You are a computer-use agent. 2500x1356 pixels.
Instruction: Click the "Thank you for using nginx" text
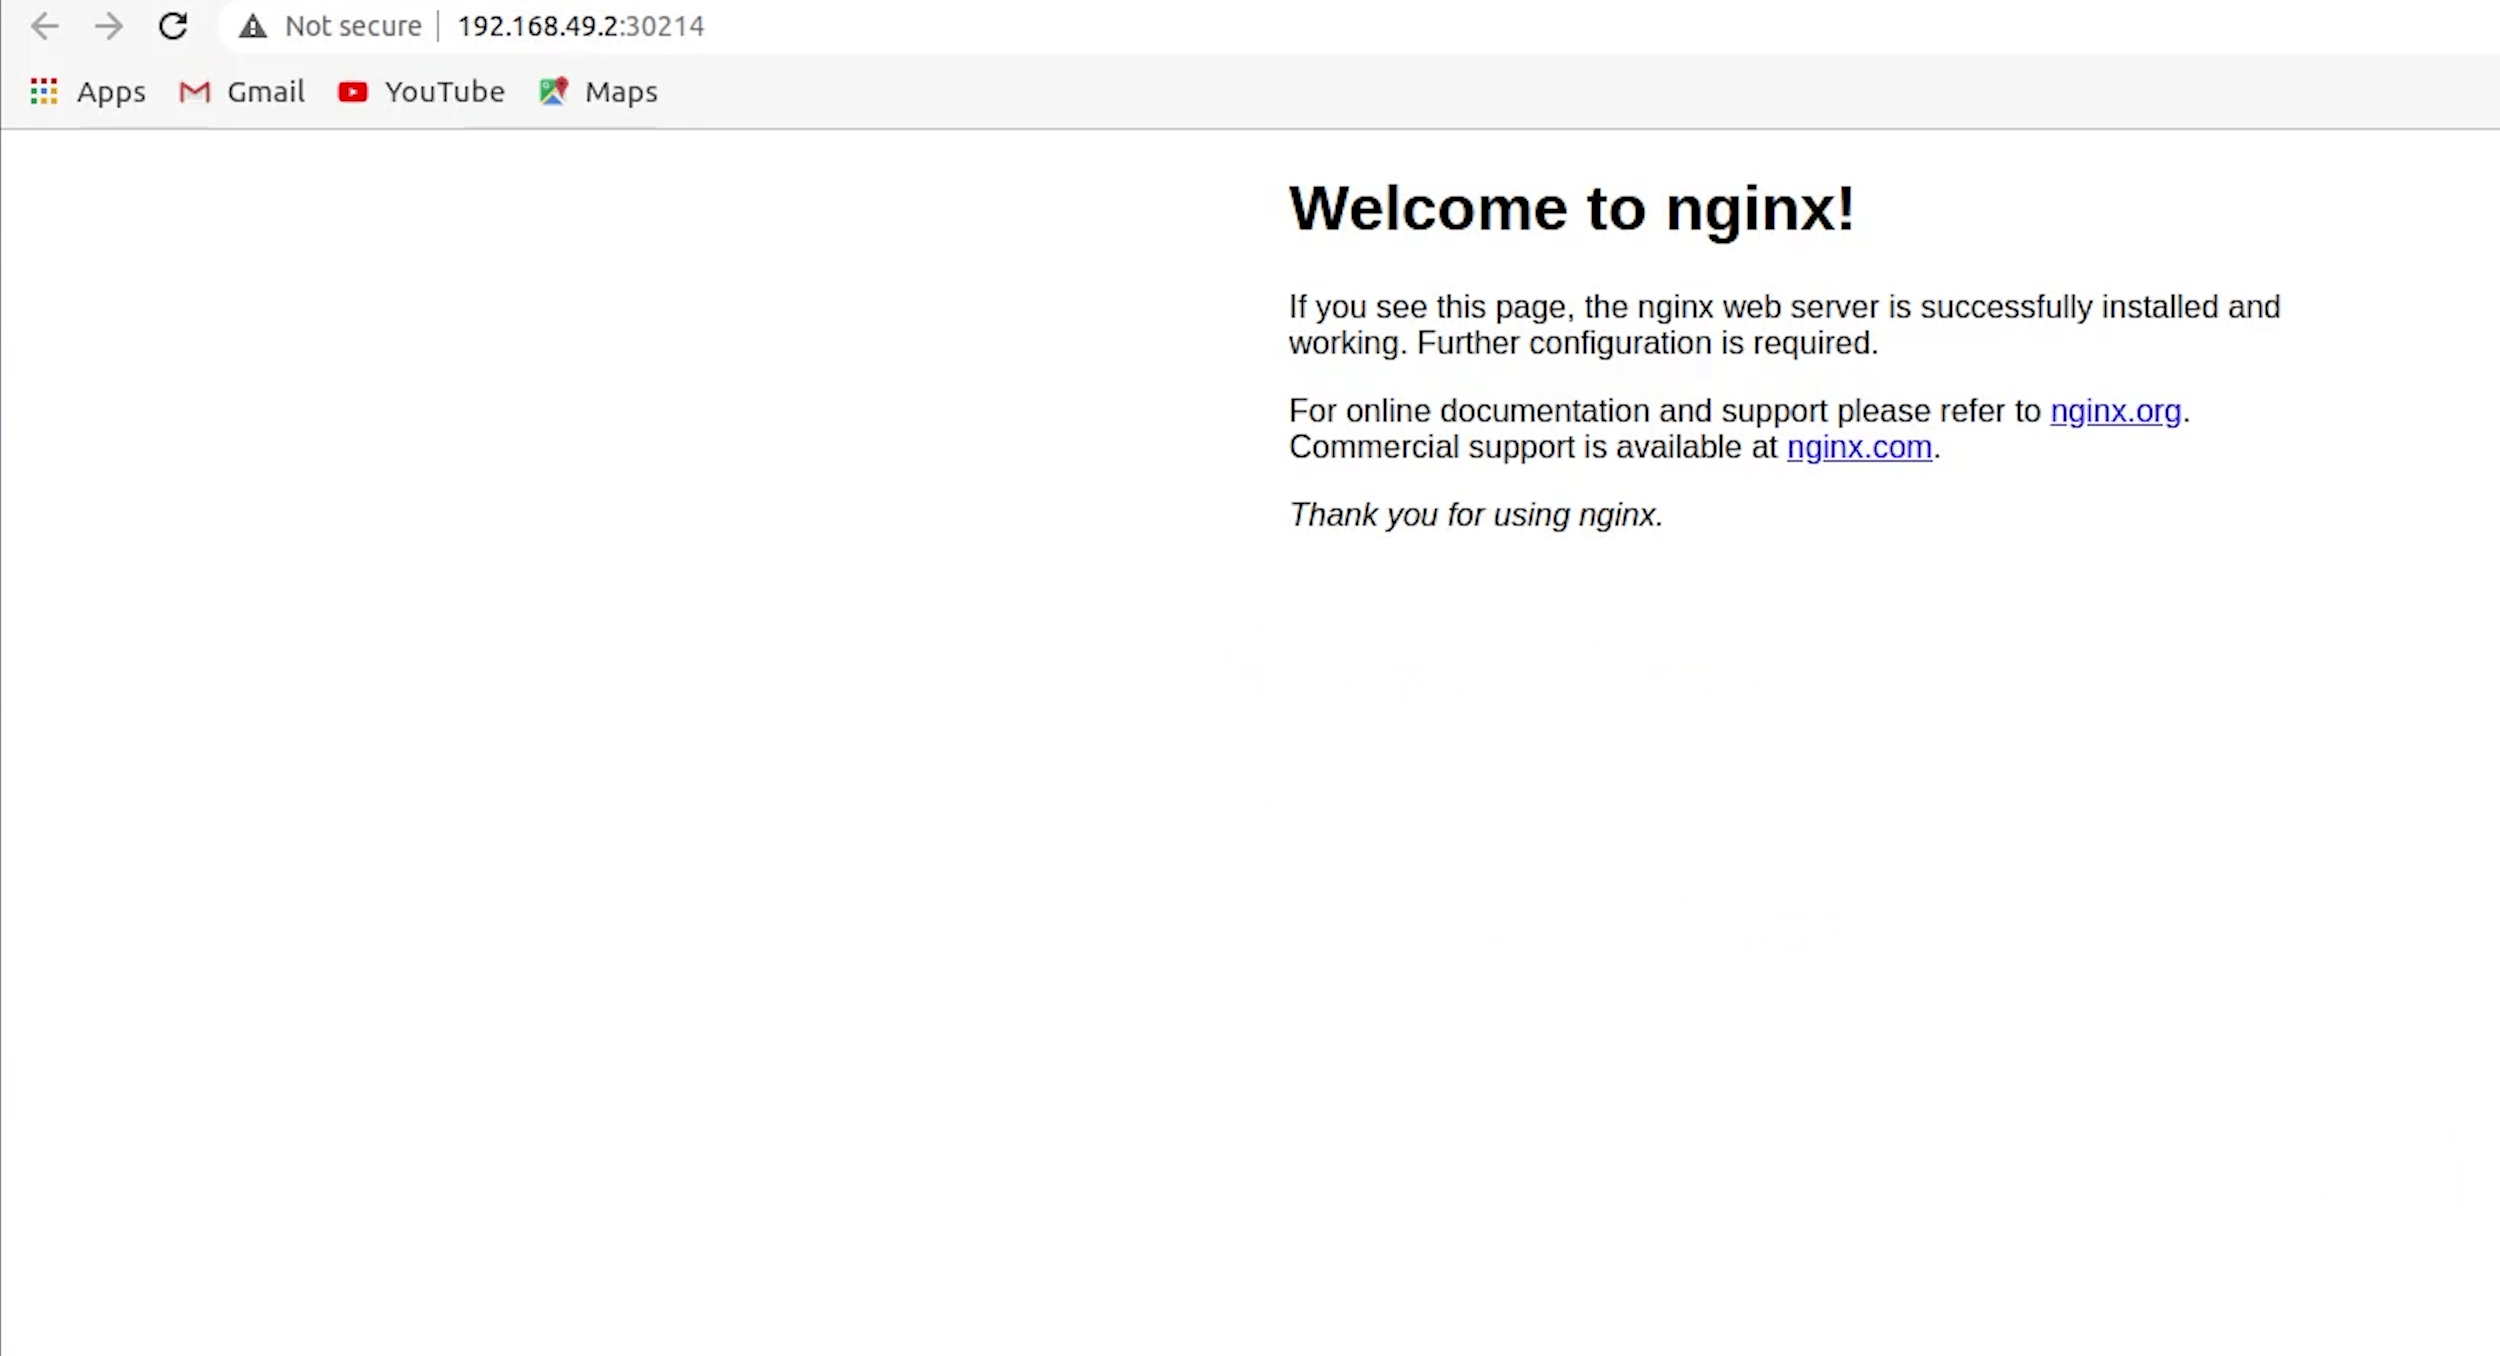pyautogui.click(x=1475, y=515)
